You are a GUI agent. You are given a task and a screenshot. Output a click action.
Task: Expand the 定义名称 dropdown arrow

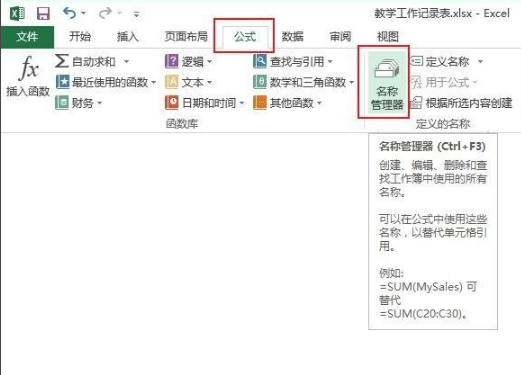[x=480, y=62]
